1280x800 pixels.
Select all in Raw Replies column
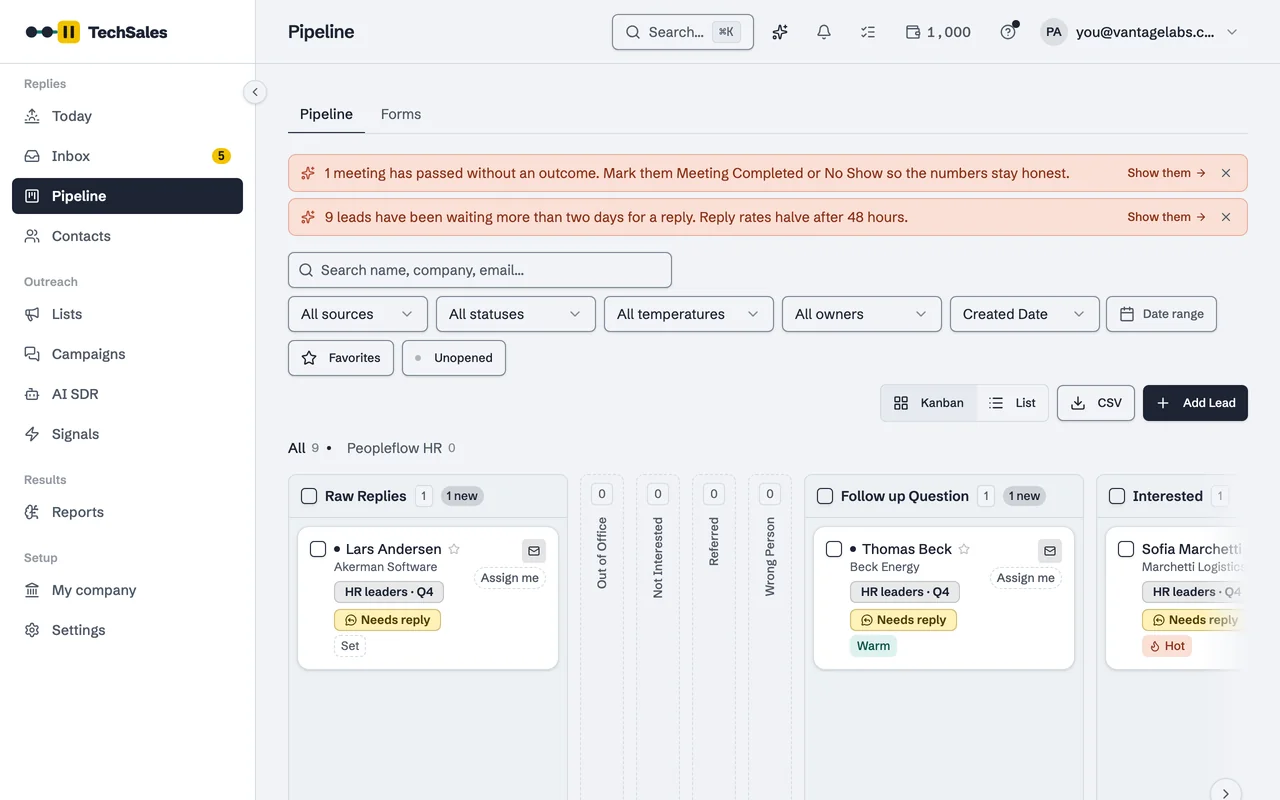coord(309,496)
